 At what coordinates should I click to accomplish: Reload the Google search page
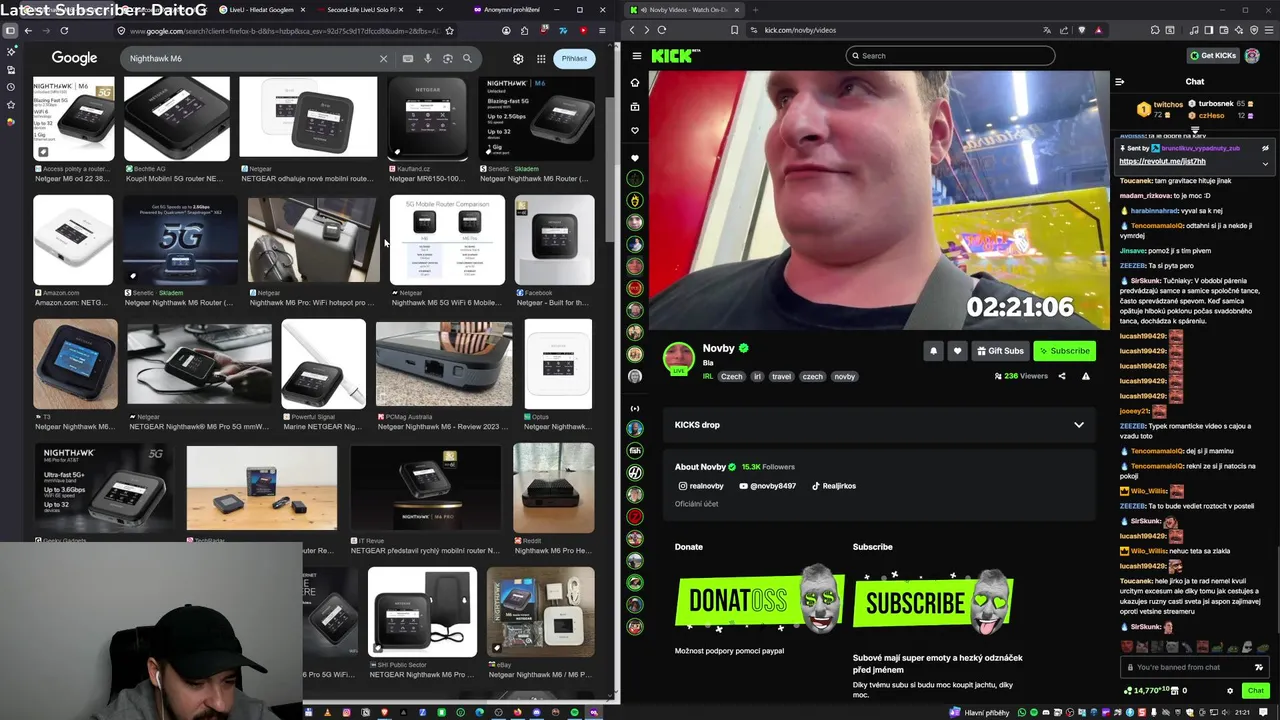(x=64, y=31)
